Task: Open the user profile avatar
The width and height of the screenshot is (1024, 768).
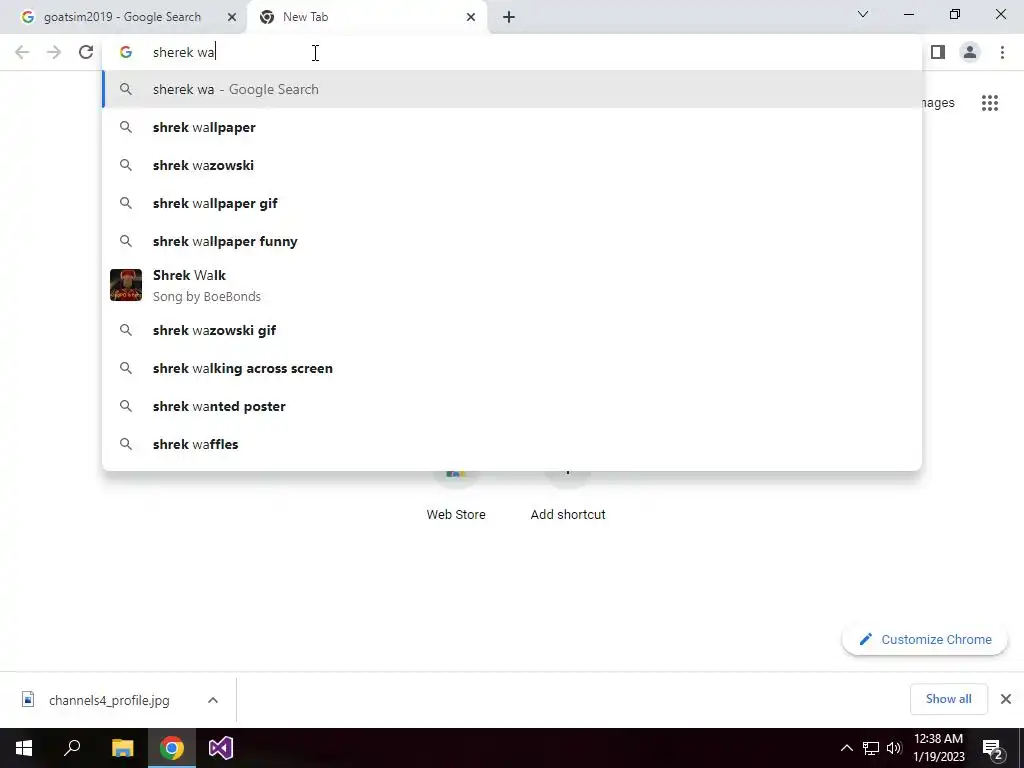Action: tap(970, 52)
